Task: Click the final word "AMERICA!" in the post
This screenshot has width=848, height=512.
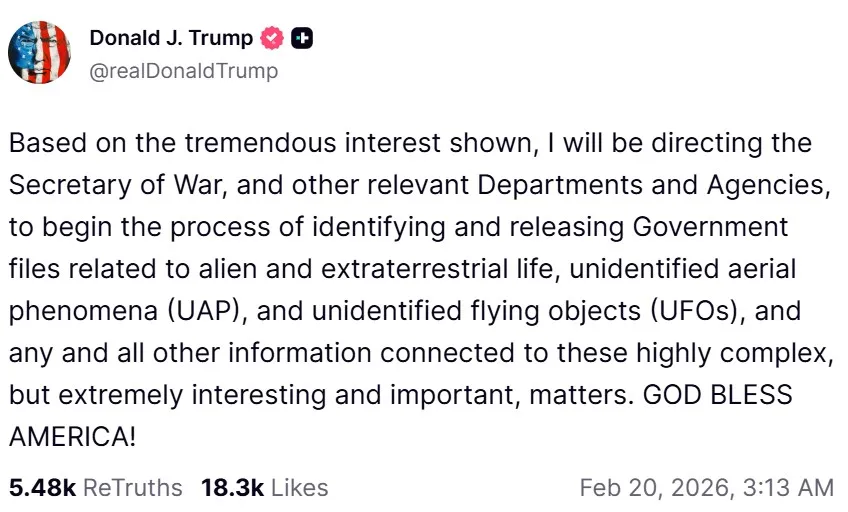Action: (71, 436)
